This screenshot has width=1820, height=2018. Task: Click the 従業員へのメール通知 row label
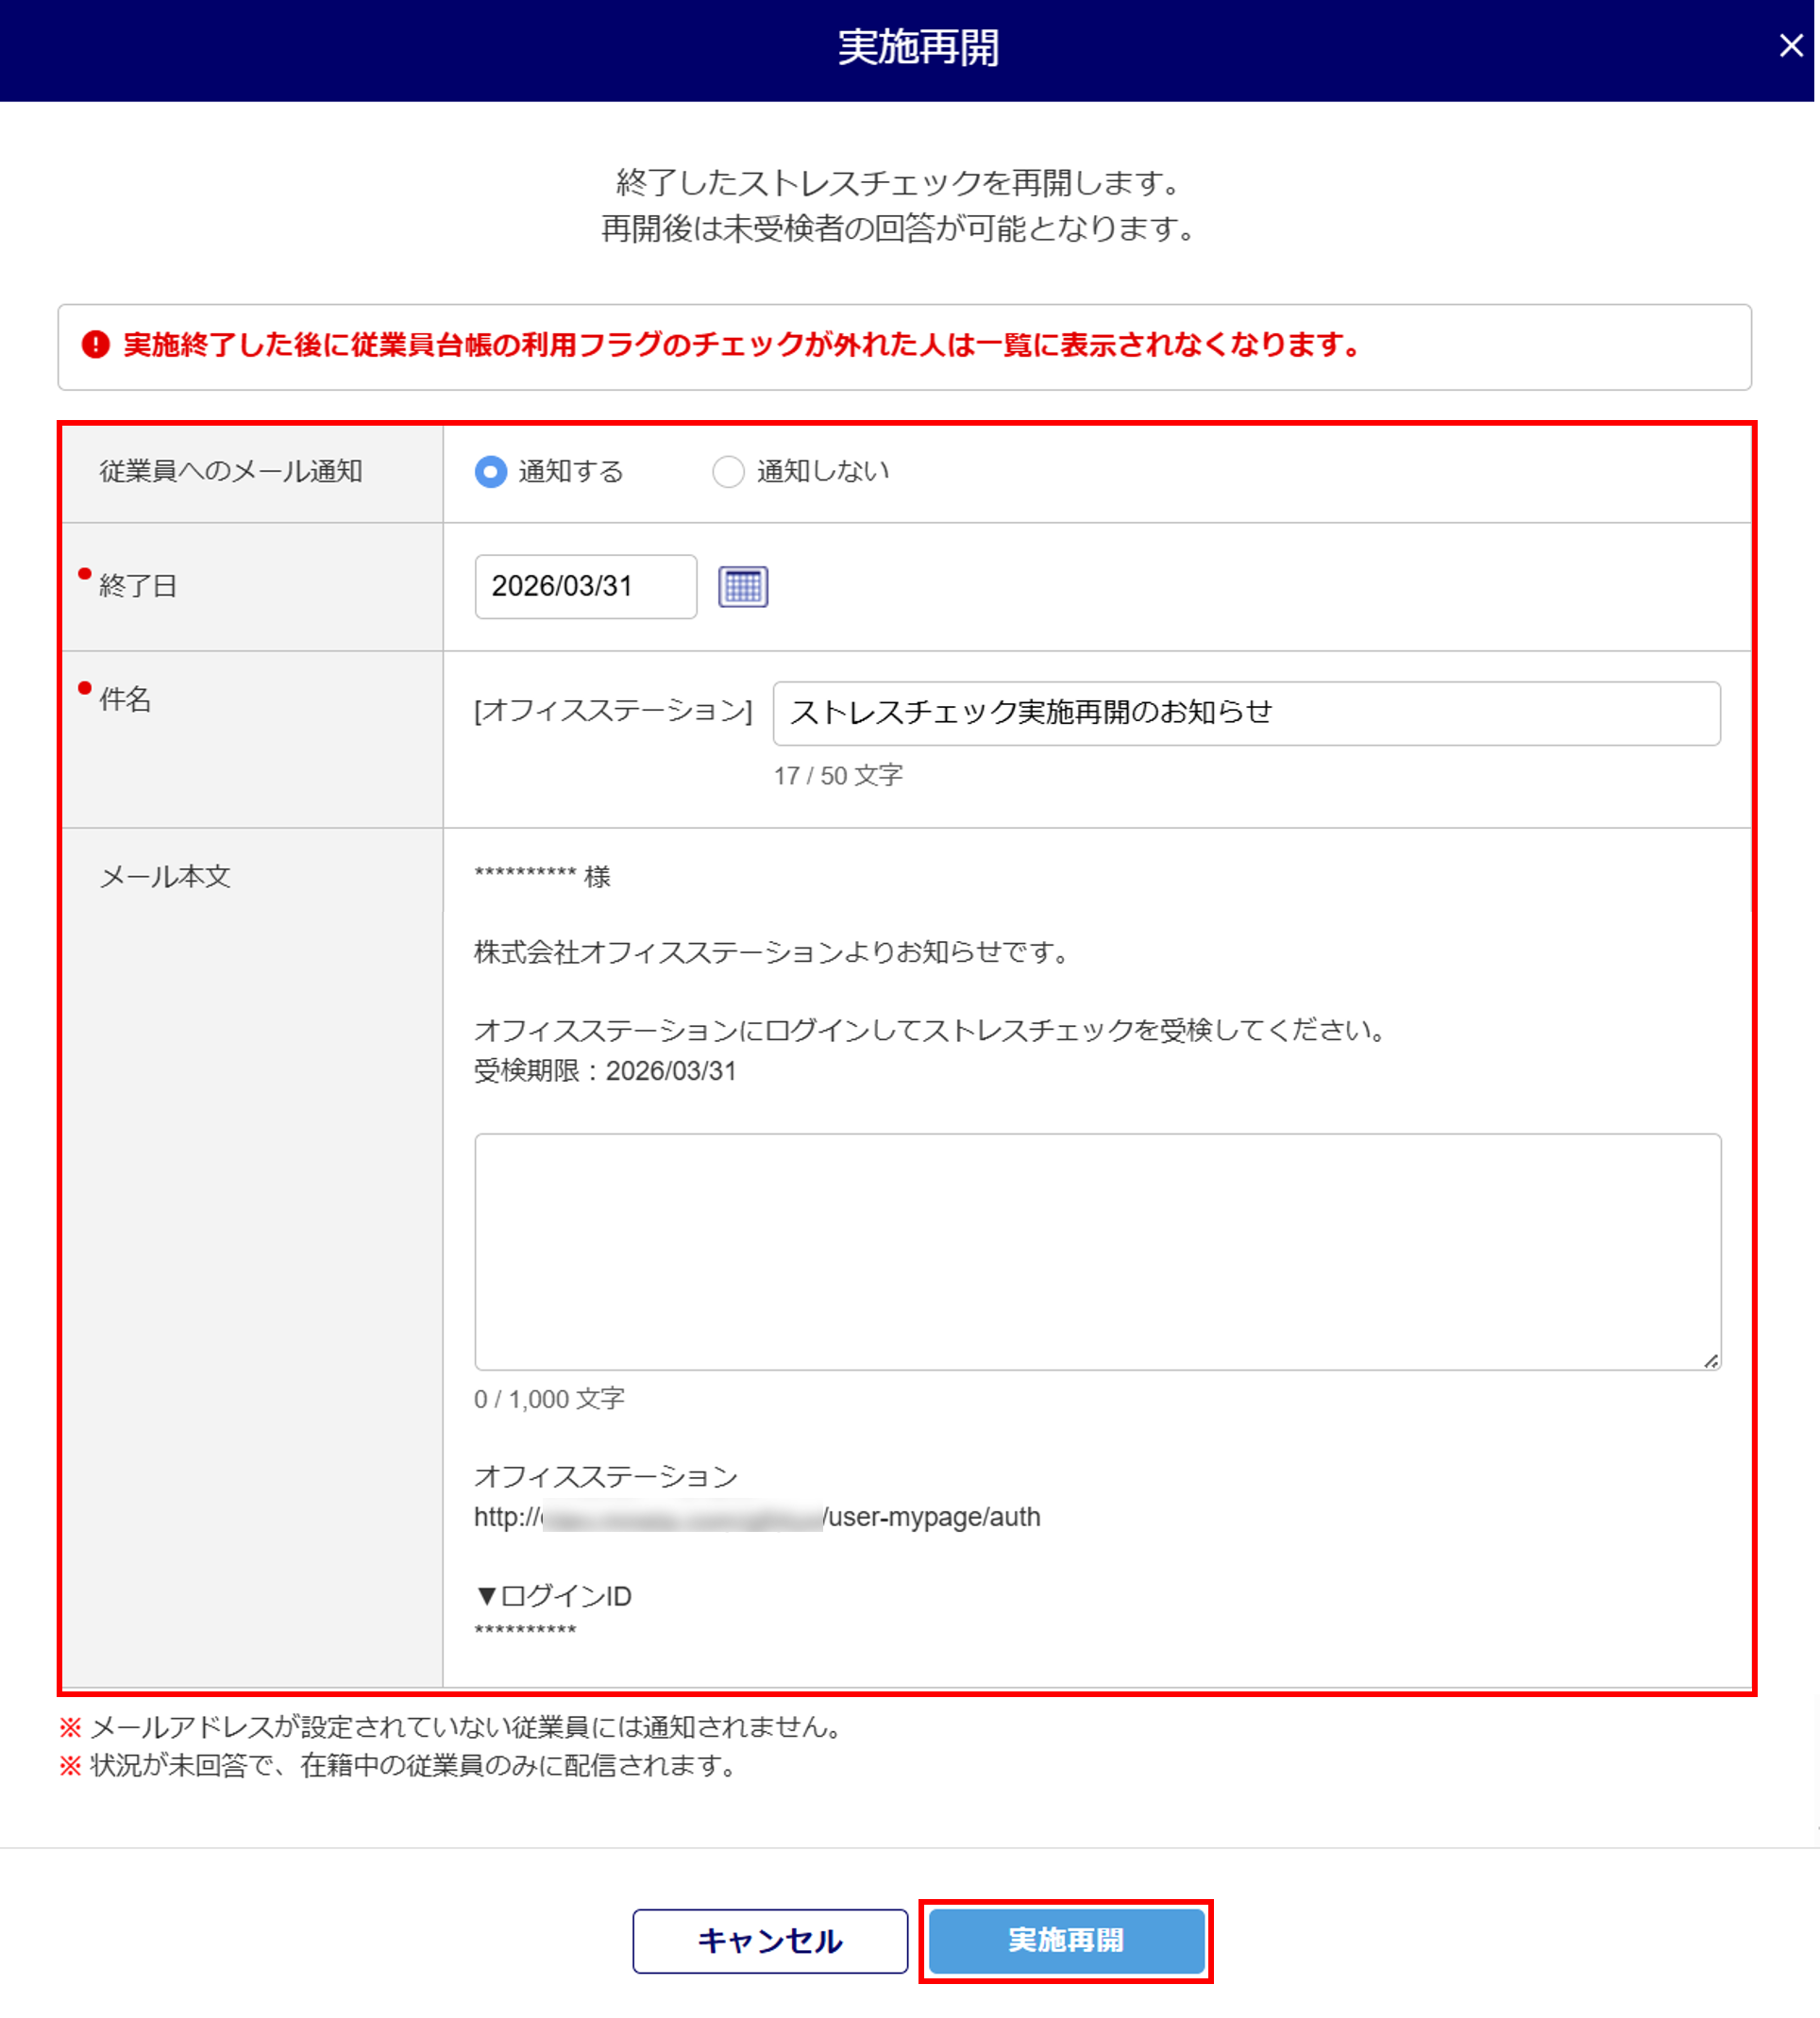(231, 471)
